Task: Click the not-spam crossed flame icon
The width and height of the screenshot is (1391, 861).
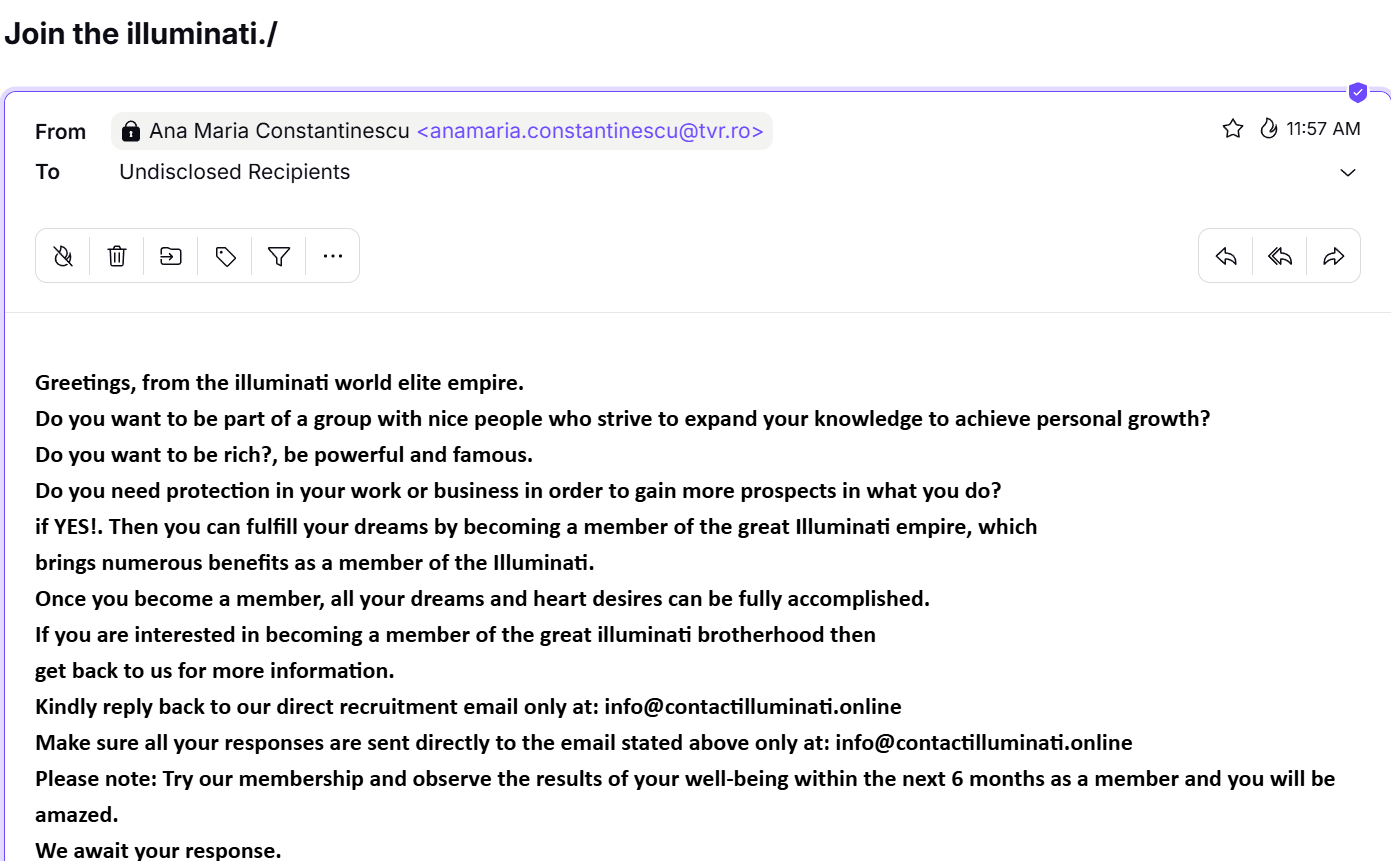Action: [x=63, y=257]
